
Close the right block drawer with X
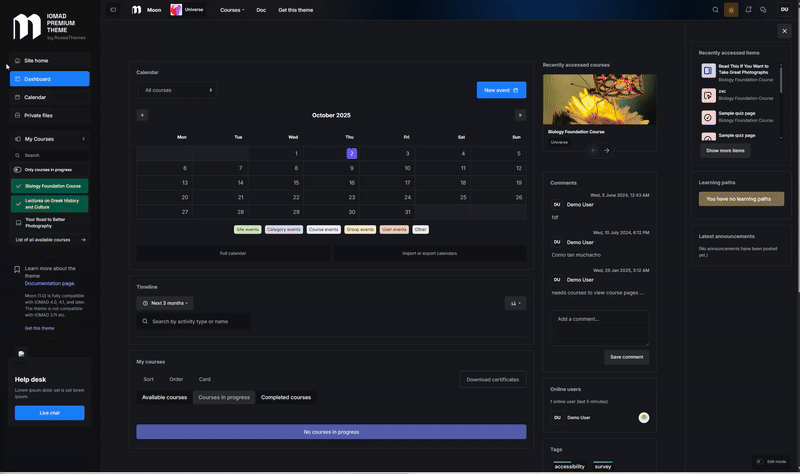[x=784, y=31]
